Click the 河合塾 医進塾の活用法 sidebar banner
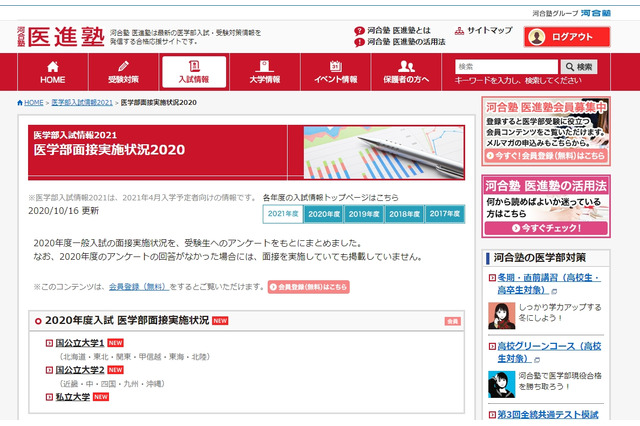640x426 pixels. click(546, 206)
